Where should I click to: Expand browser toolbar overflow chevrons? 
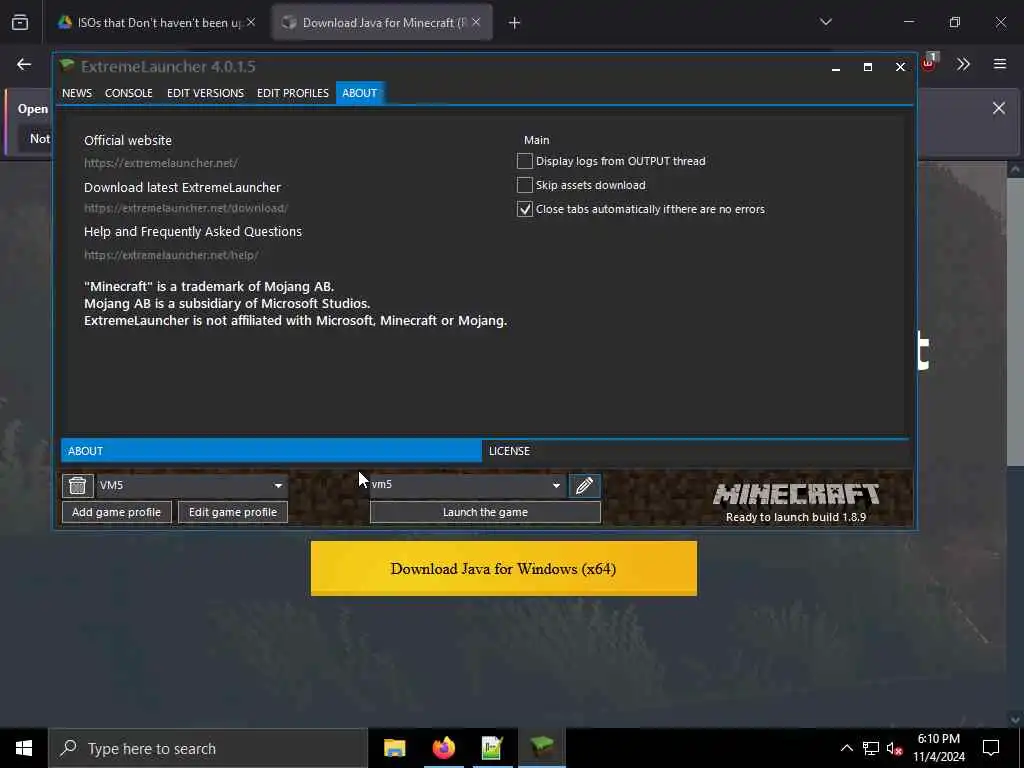click(963, 64)
